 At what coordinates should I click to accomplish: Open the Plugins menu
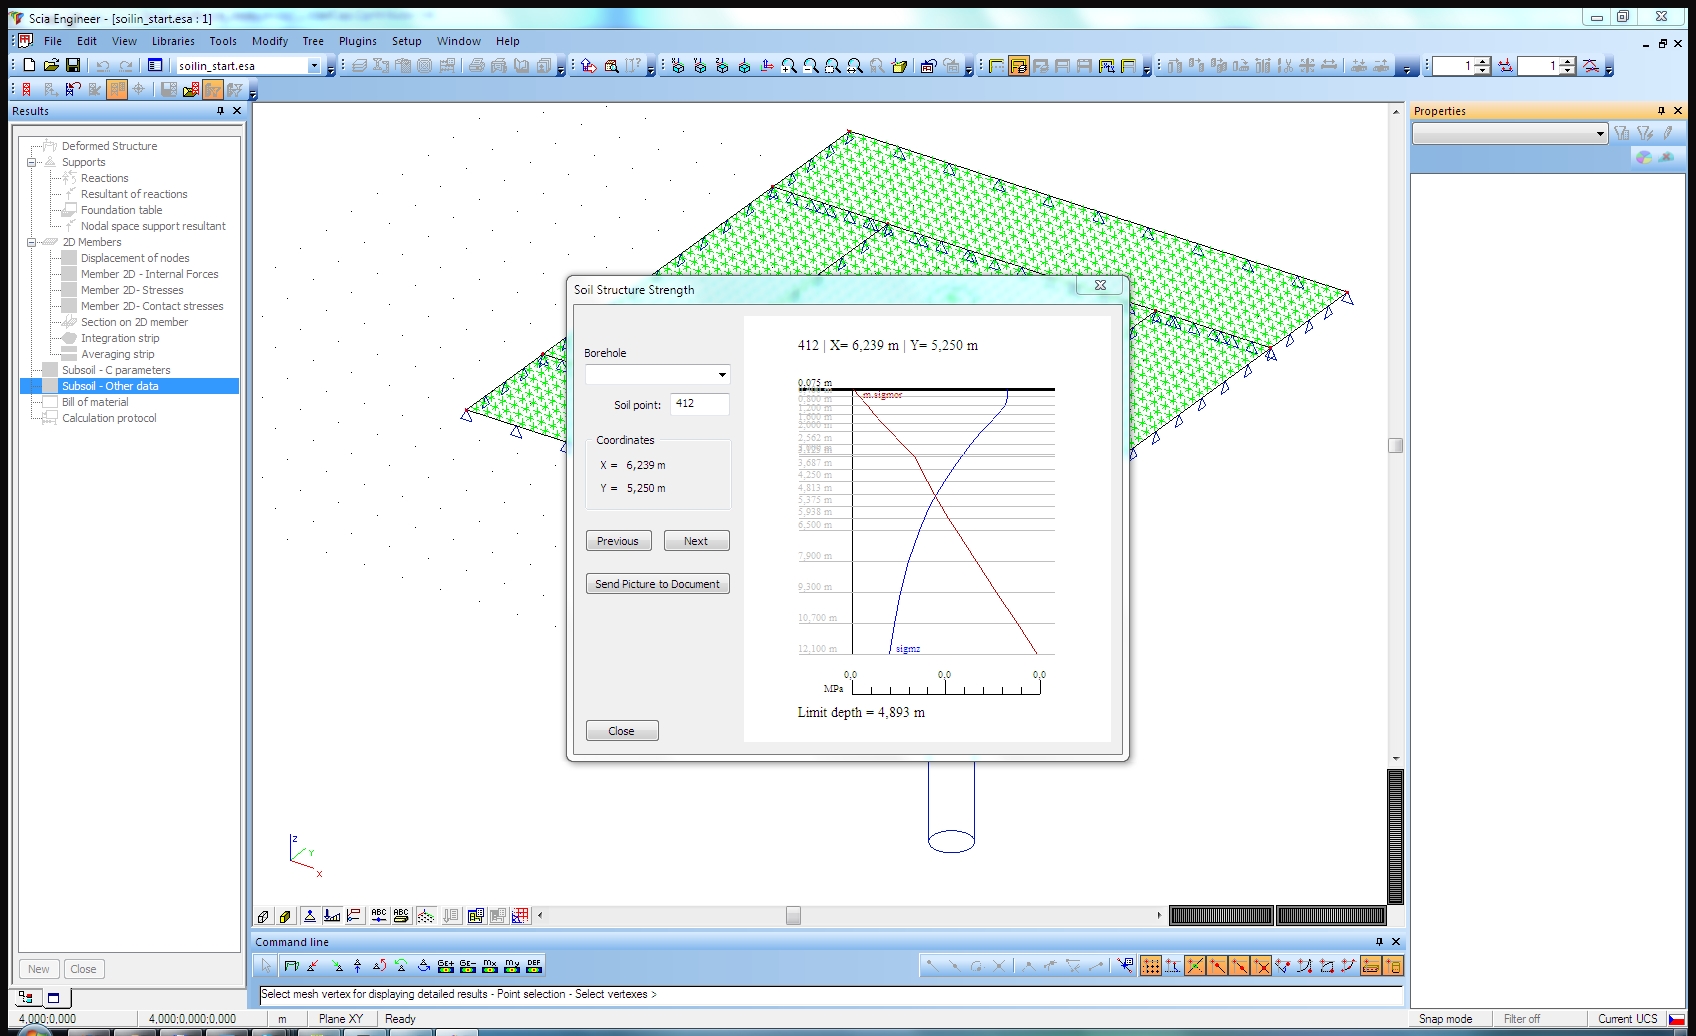click(357, 41)
